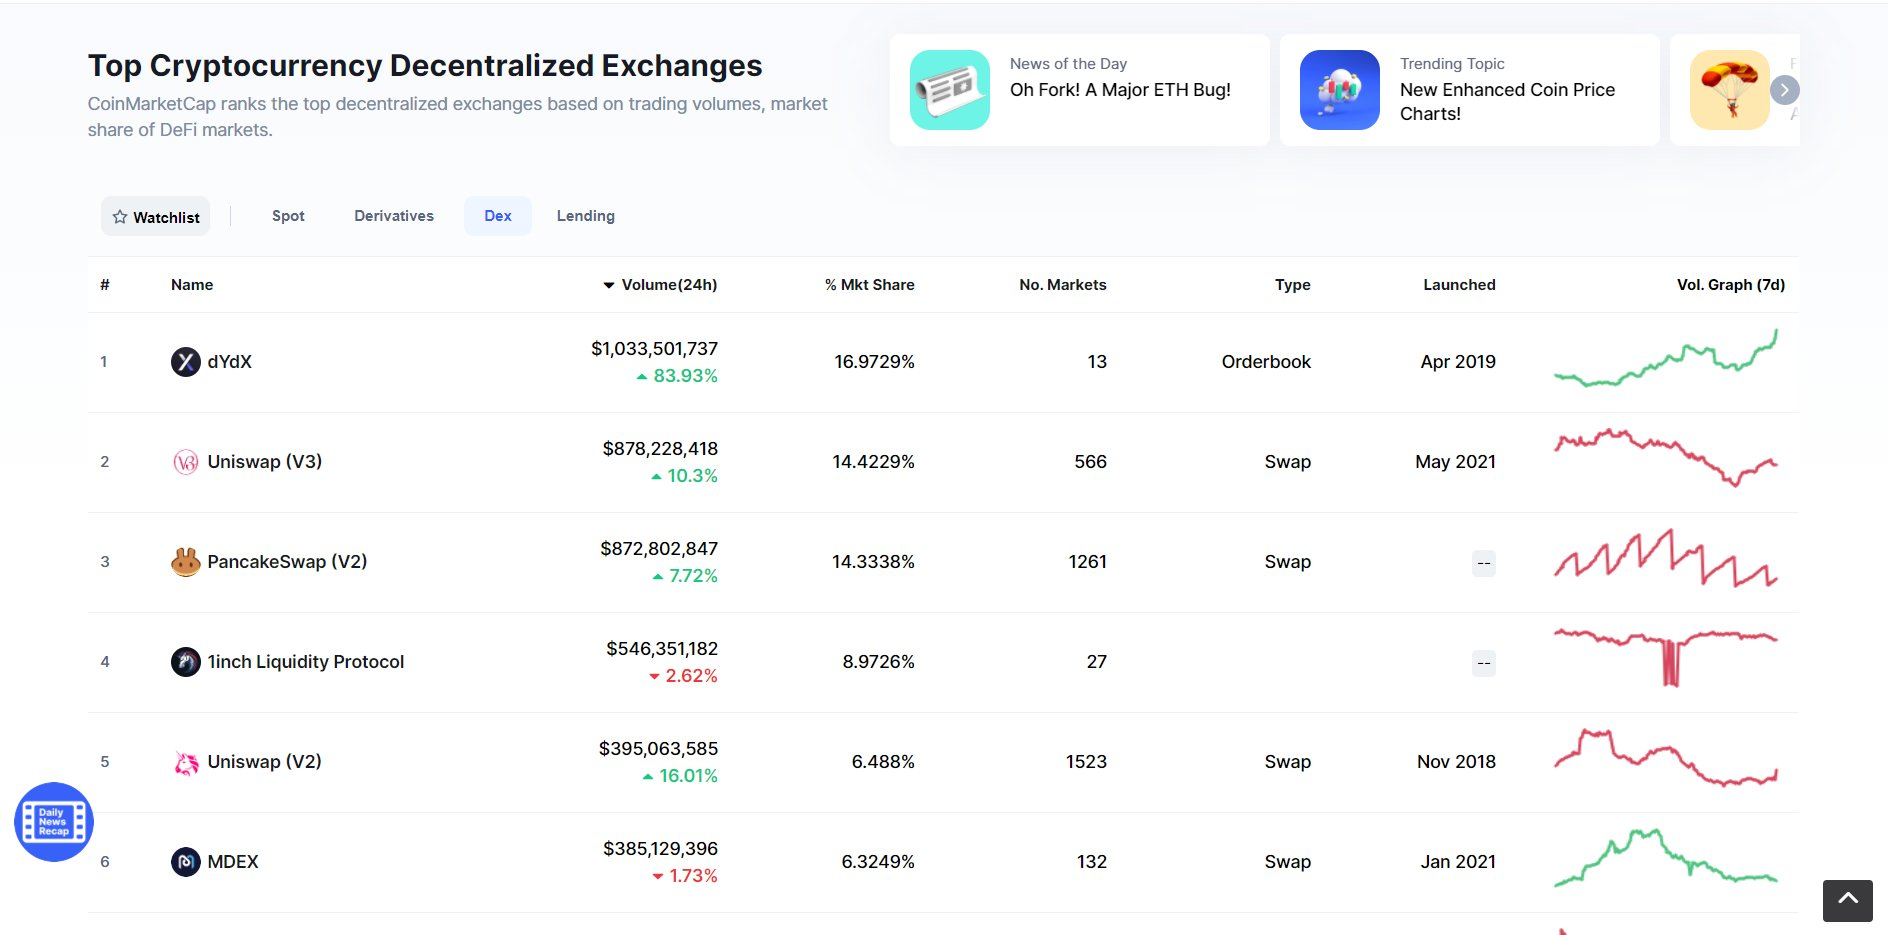Open 'New Enhanced Coin Price Charts!' topic
1888x935 pixels.
(x=1508, y=101)
